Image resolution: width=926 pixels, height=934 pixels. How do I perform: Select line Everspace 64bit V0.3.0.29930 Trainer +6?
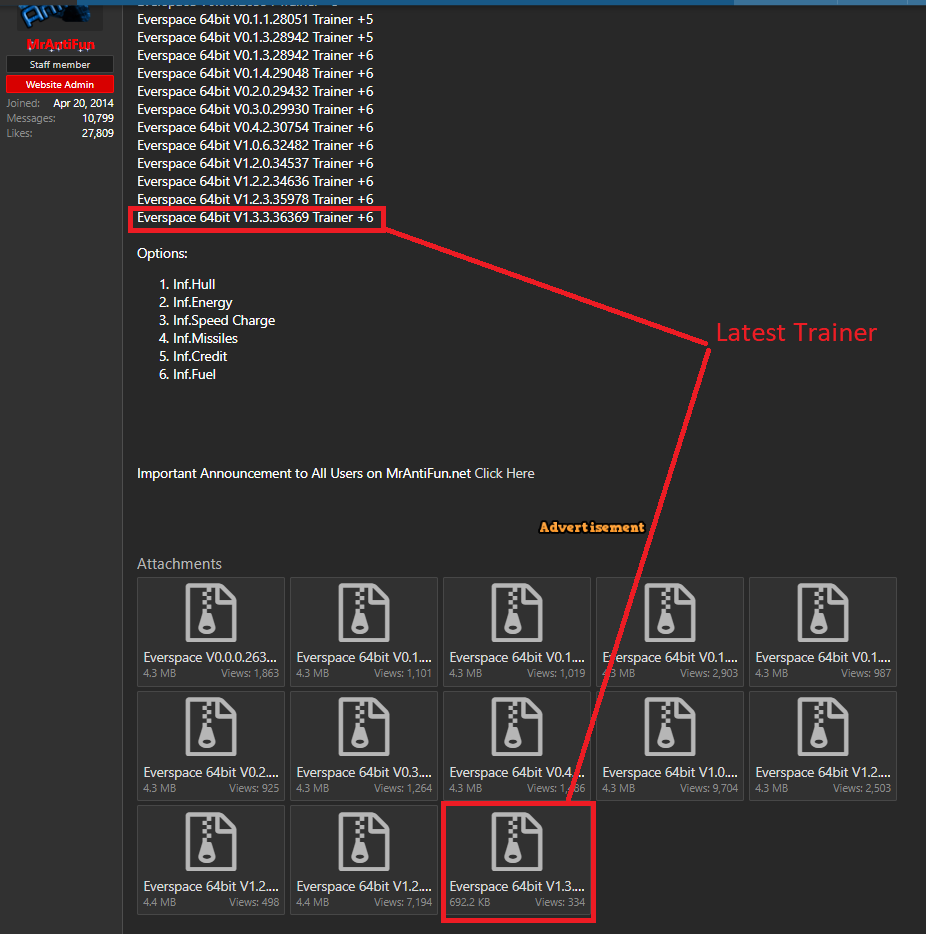255,110
